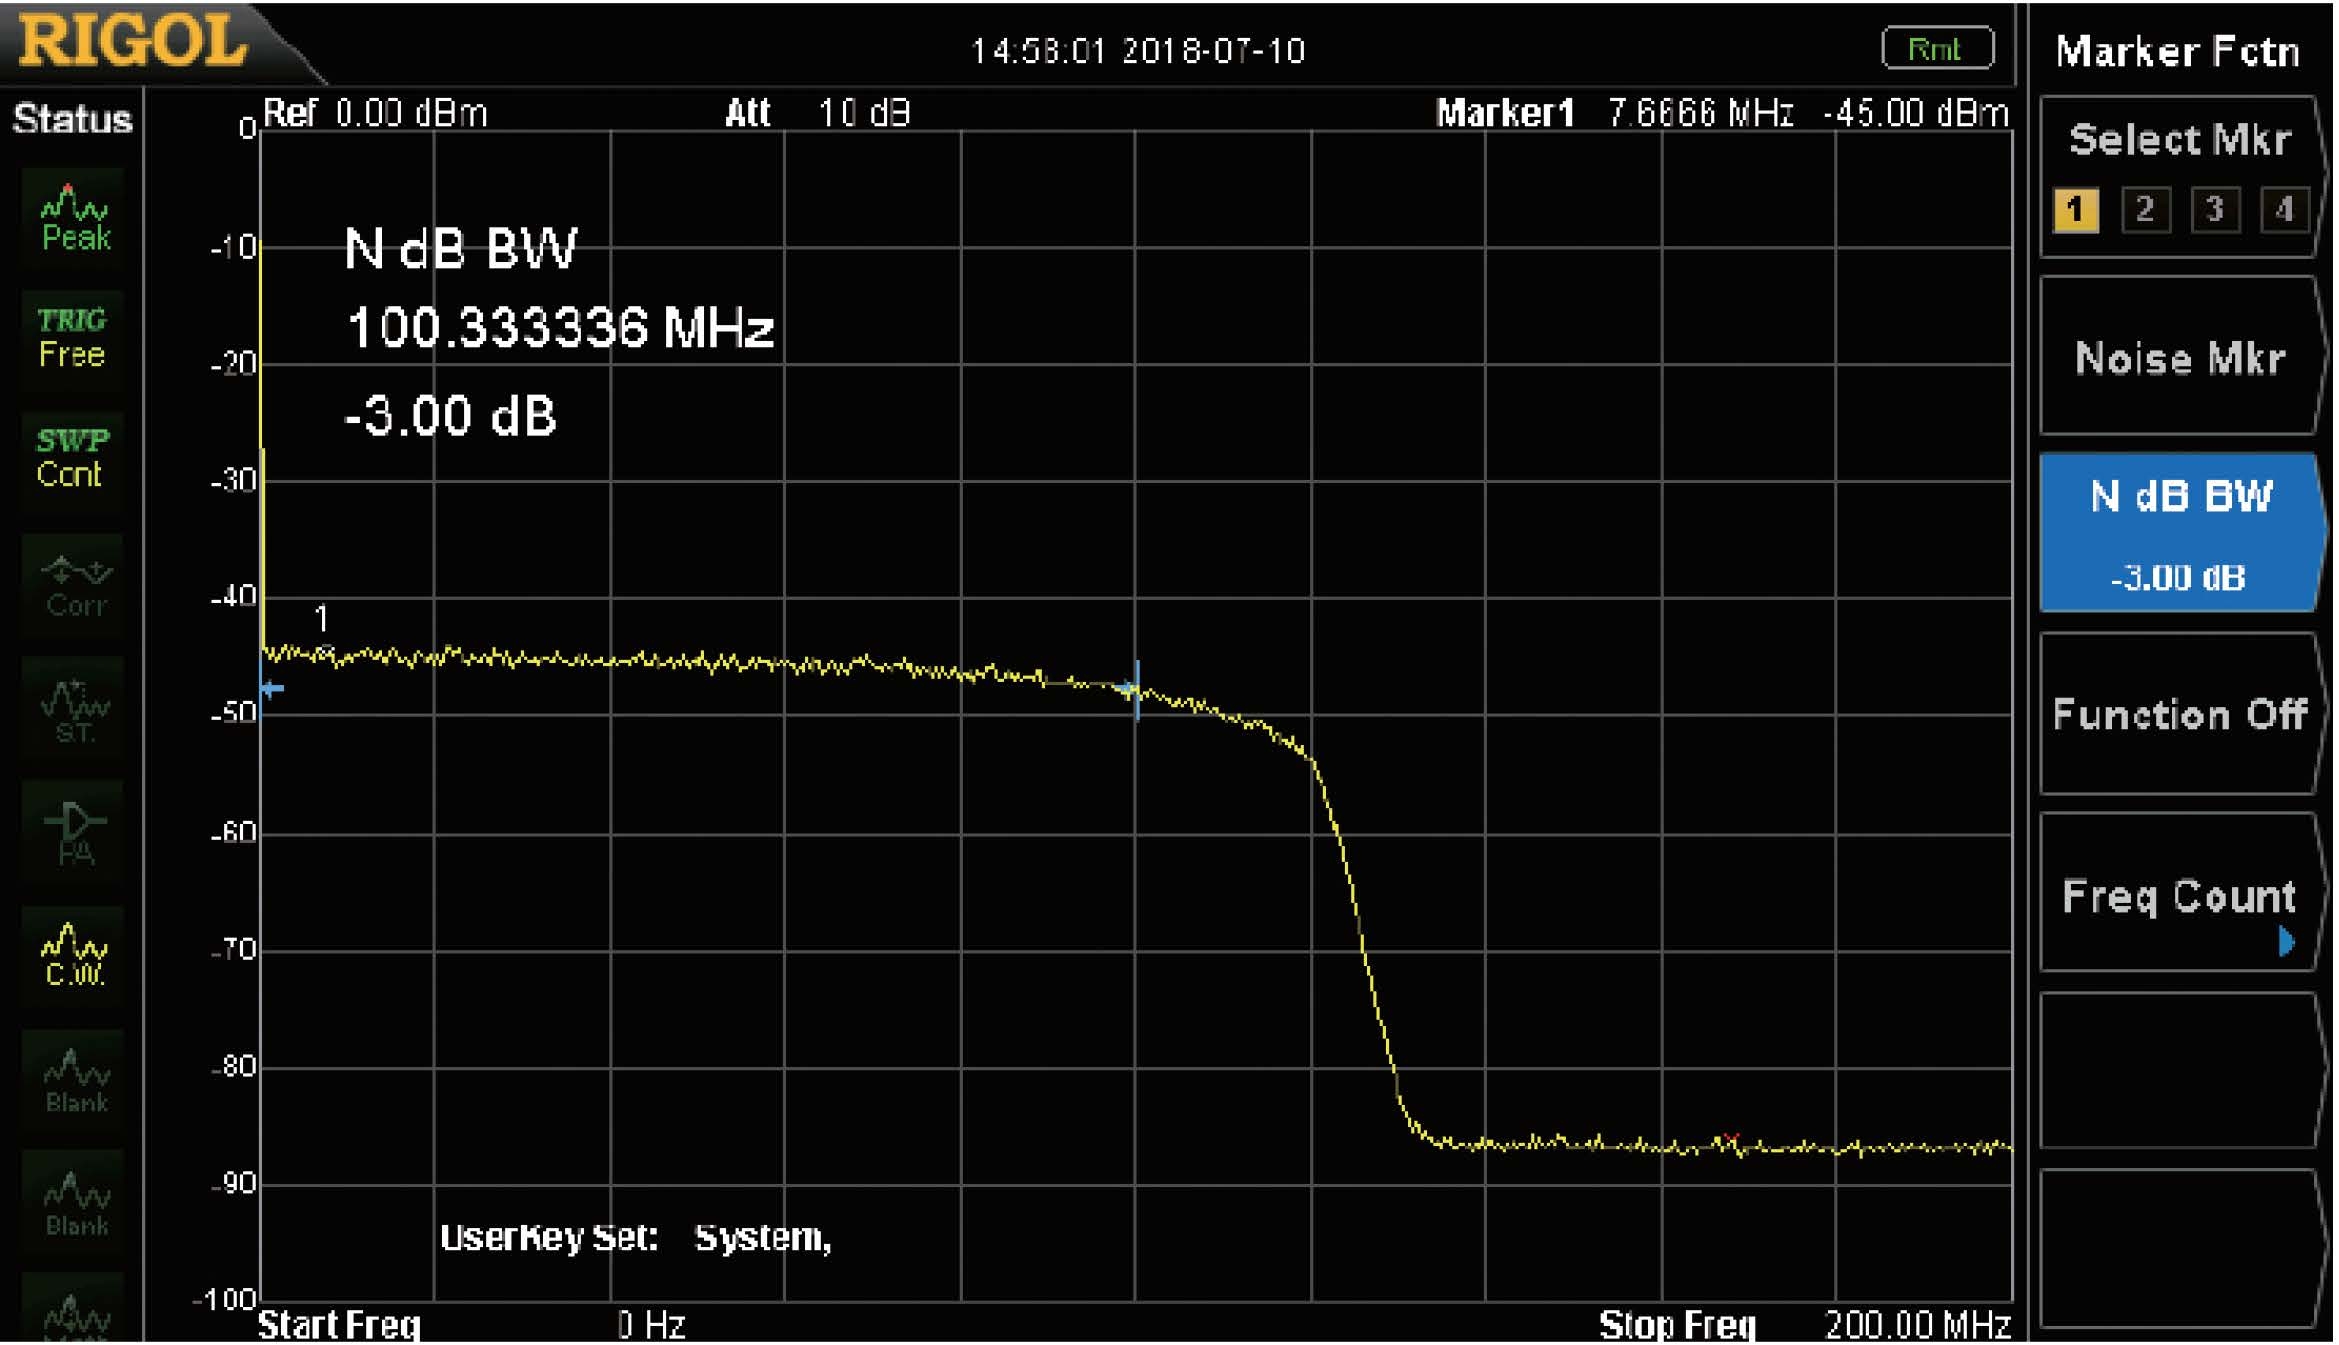Select marker 1 in Select Mkr

point(2075,210)
